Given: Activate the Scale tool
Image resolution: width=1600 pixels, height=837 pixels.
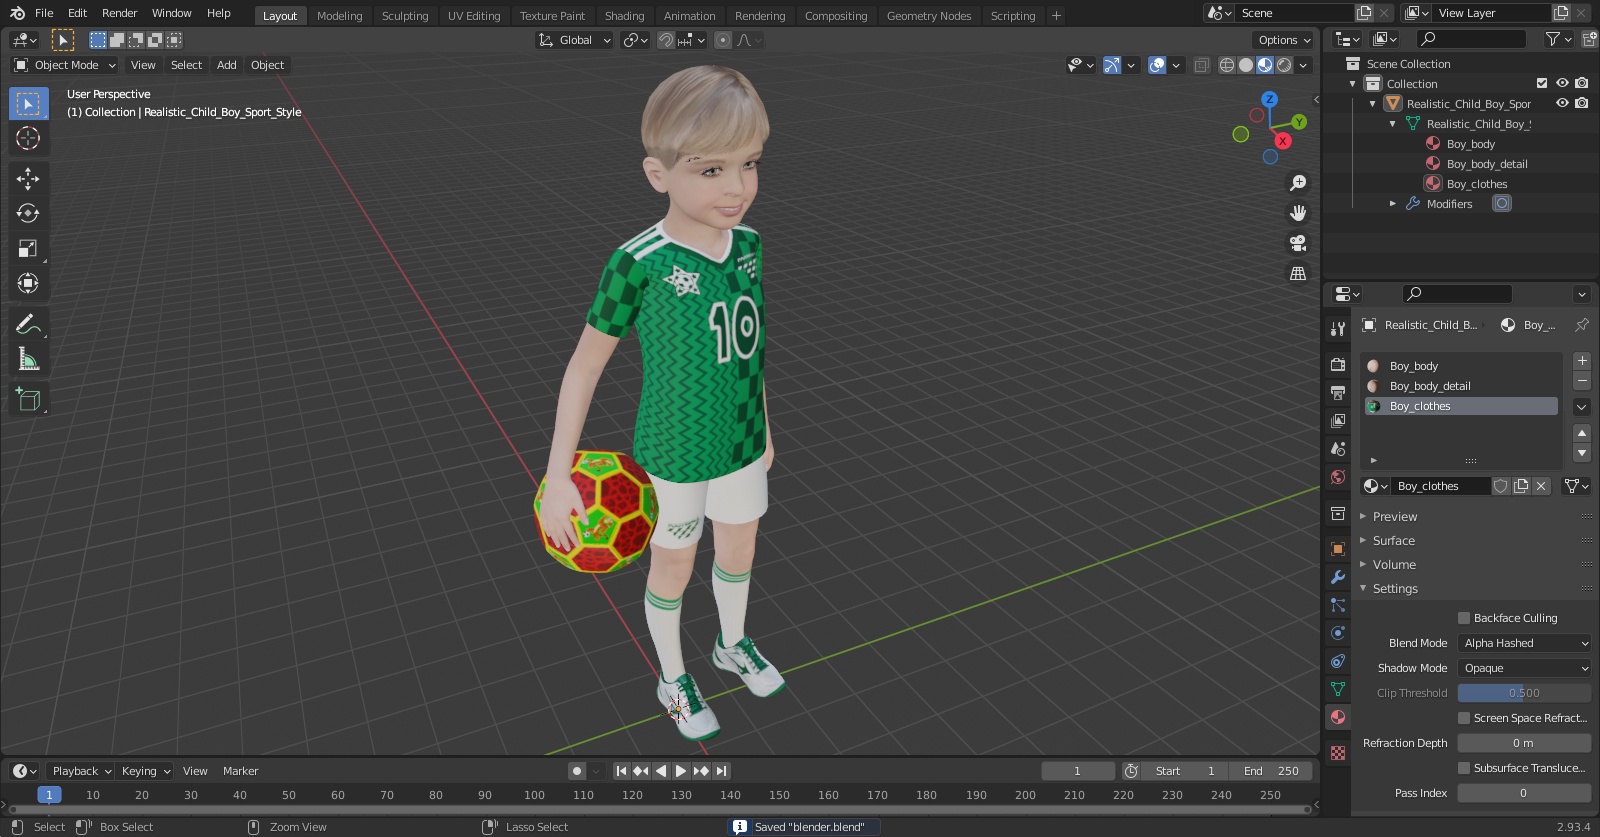Looking at the screenshot, I should point(28,248).
